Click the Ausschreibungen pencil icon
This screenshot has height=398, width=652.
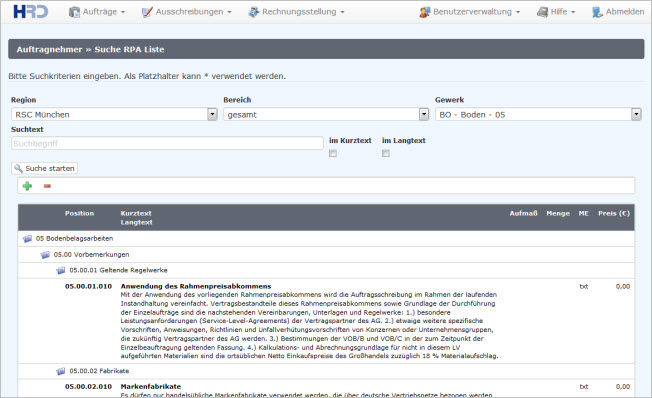click(x=147, y=12)
